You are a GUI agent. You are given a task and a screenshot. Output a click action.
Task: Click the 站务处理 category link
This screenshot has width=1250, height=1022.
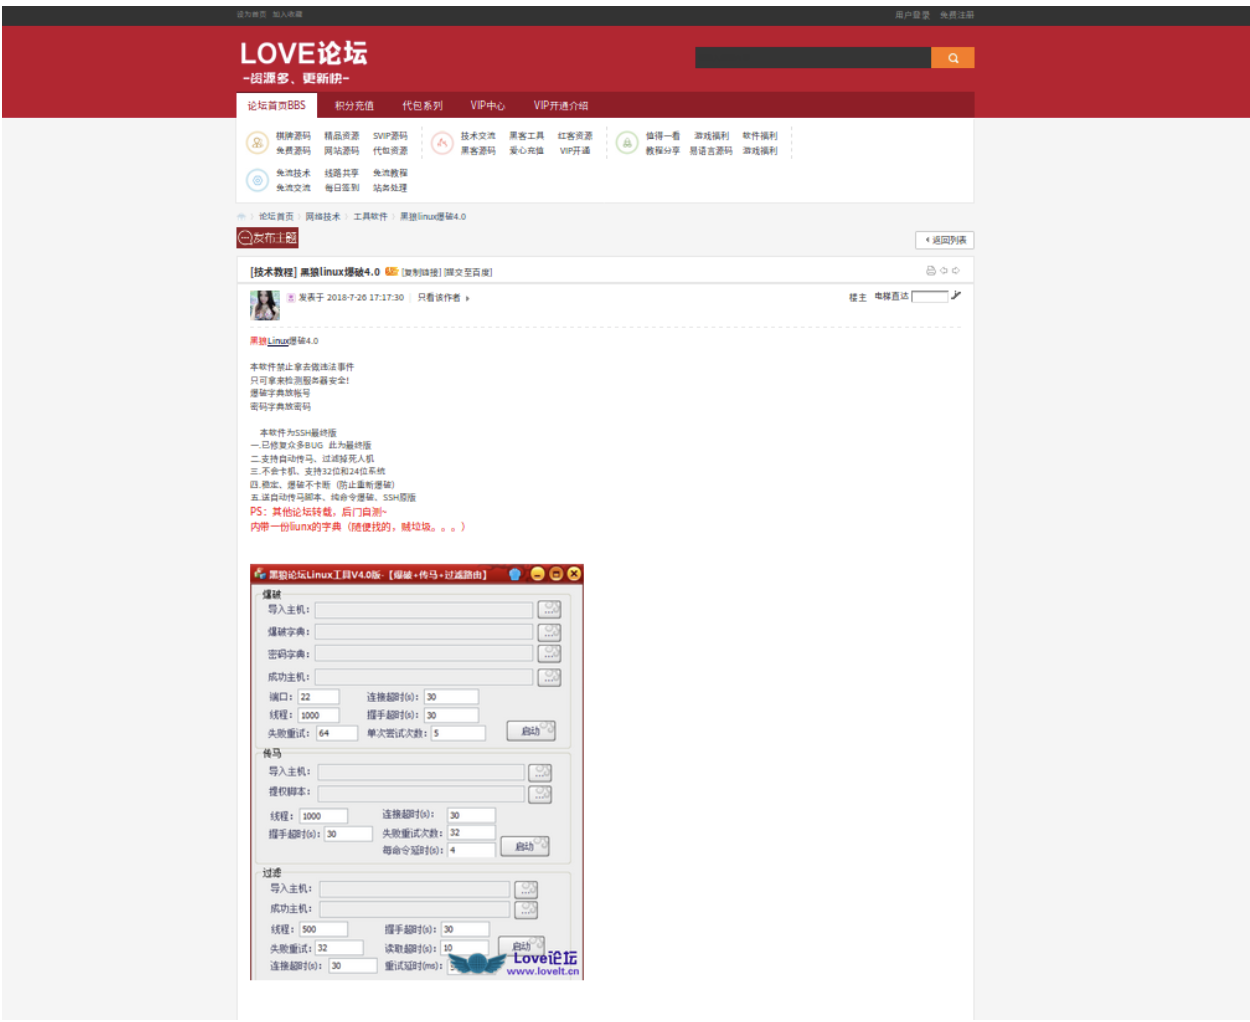pos(390,188)
